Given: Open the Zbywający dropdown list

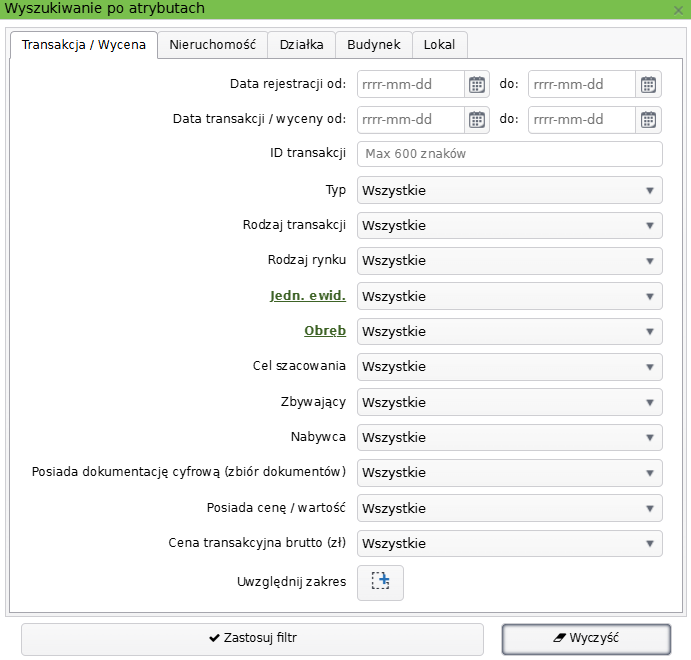Looking at the screenshot, I should coord(509,402).
